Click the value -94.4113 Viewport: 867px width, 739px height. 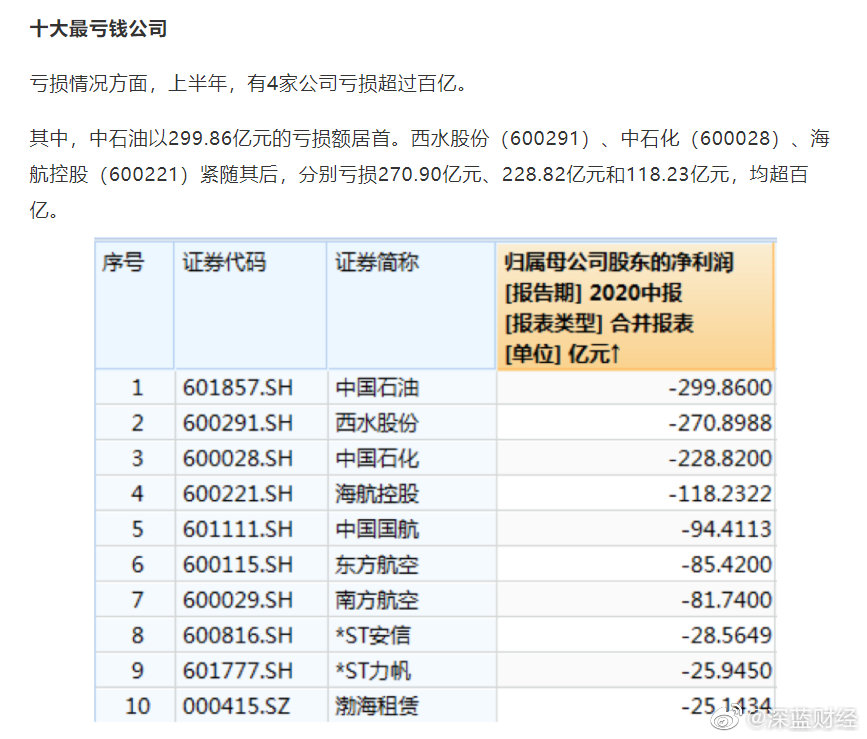pyautogui.click(x=727, y=530)
